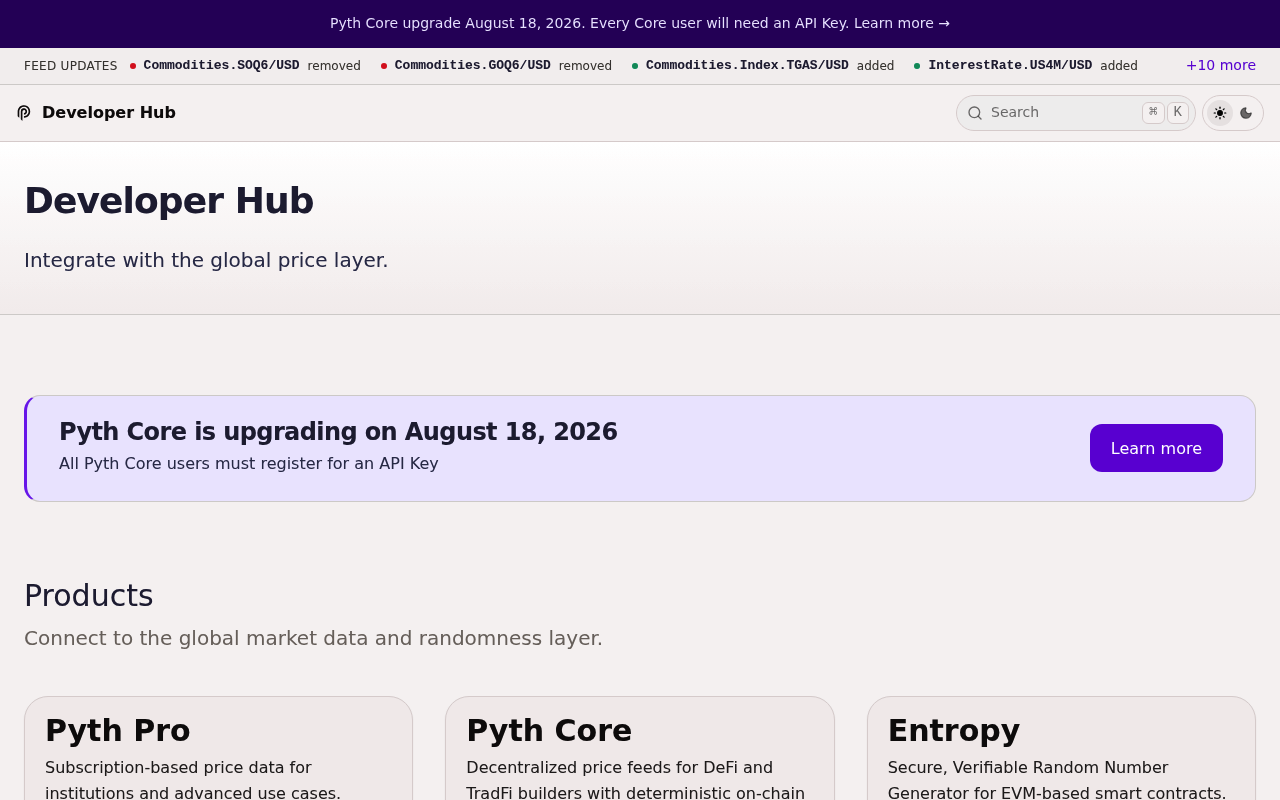This screenshot has width=1280, height=800.
Task: Open the Search input field
Action: [x=1076, y=113]
